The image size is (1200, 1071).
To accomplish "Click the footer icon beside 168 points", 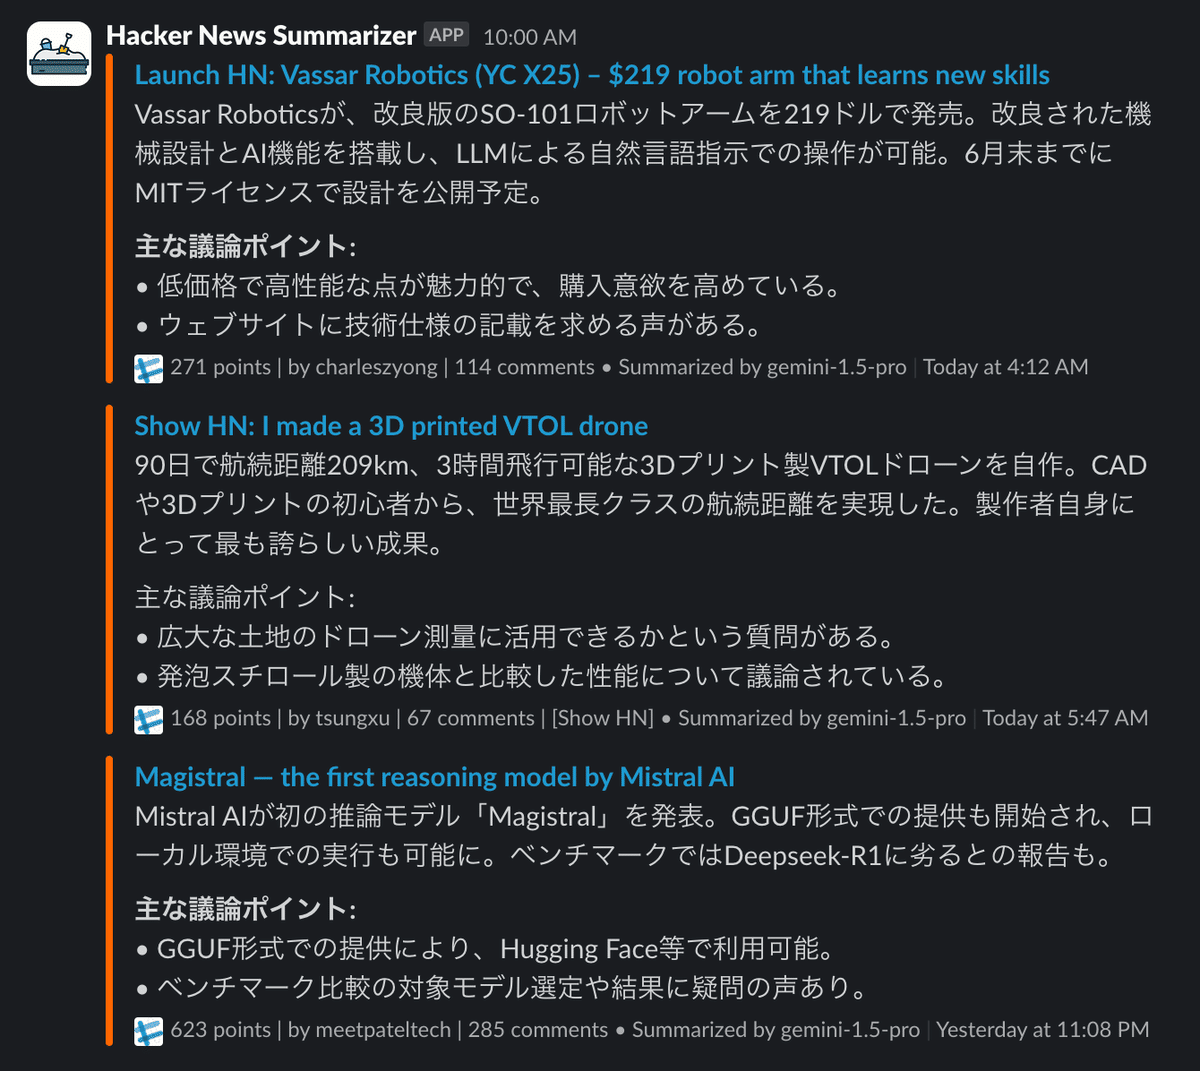I will pos(149,719).
